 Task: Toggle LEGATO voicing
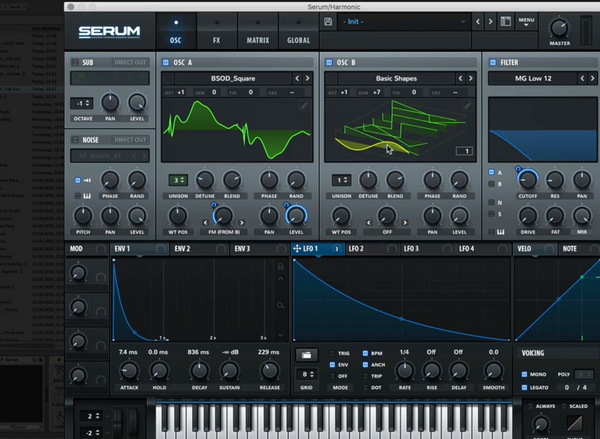pyautogui.click(x=524, y=388)
